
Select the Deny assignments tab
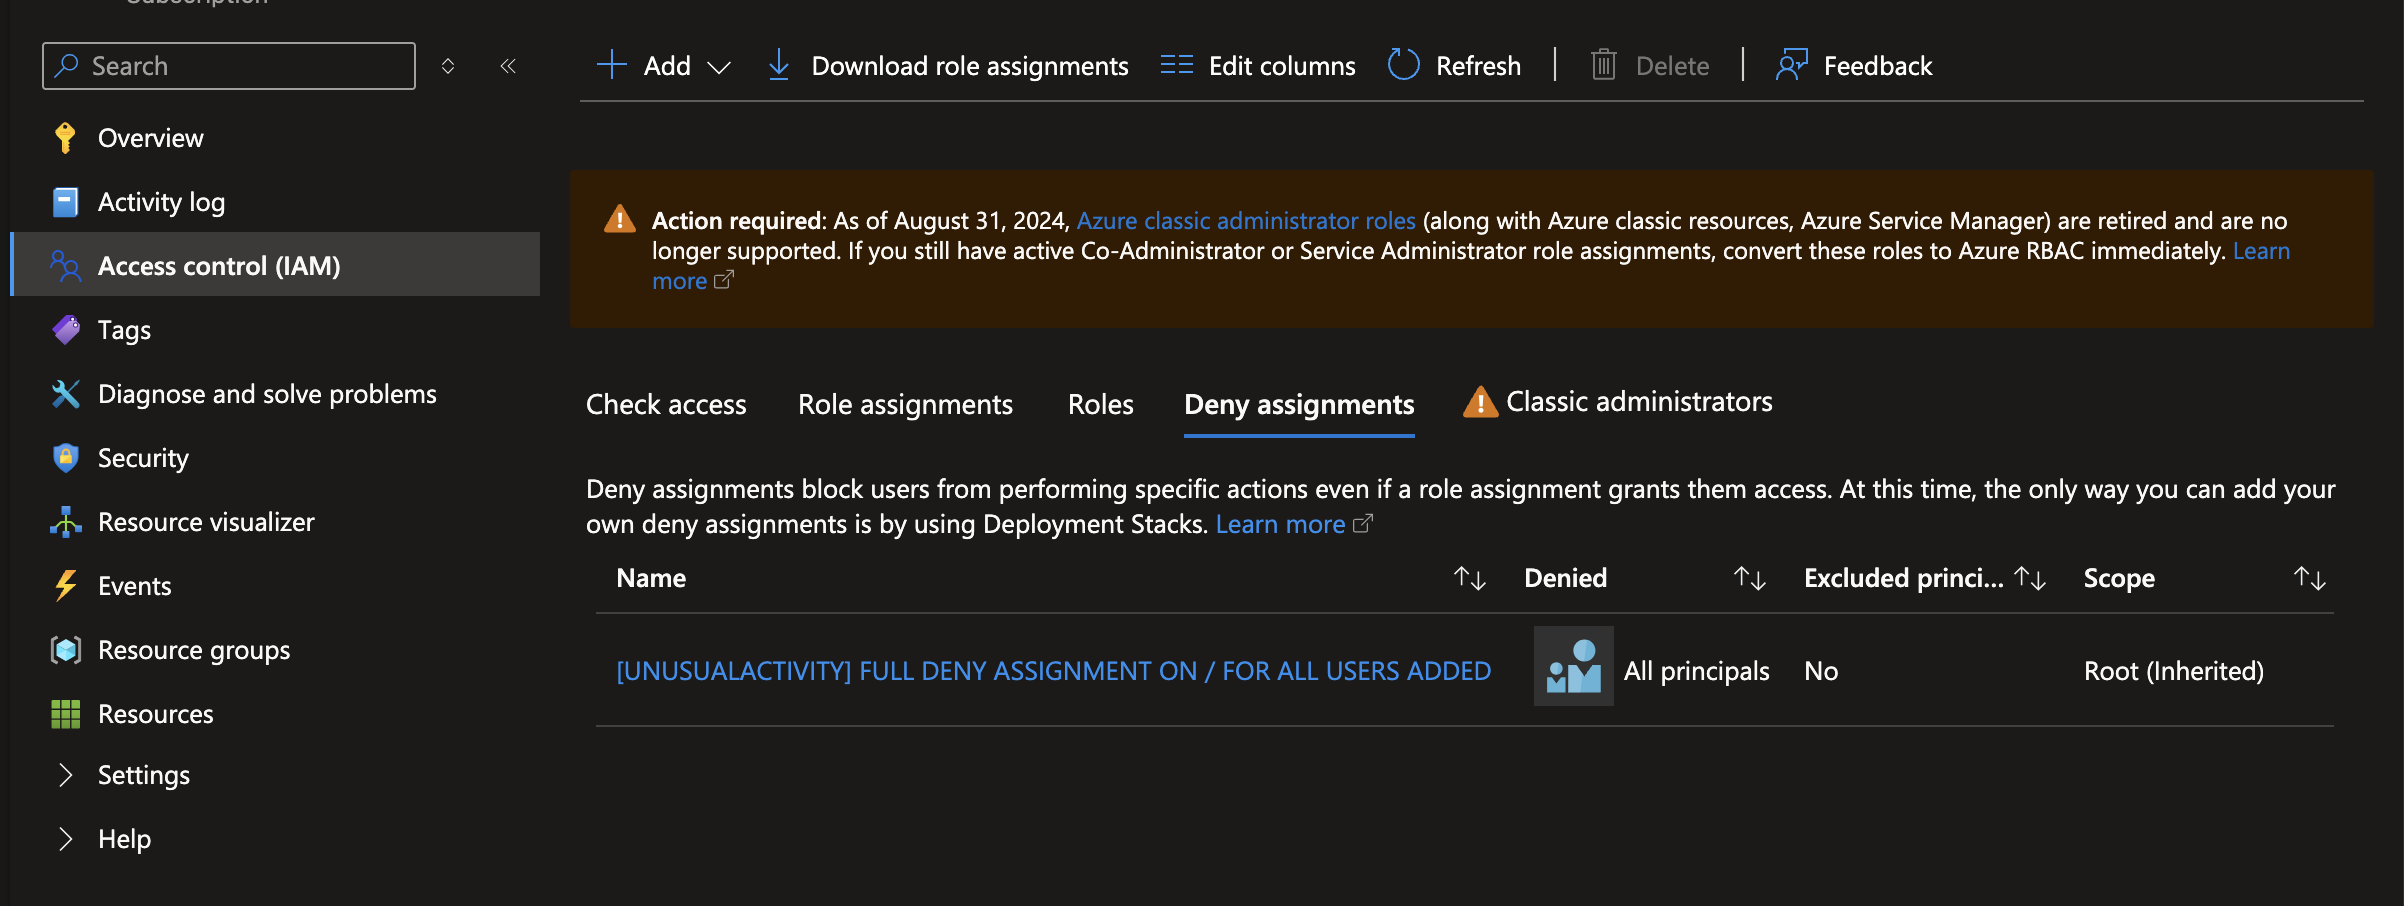pyautogui.click(x=1299, y=404)
